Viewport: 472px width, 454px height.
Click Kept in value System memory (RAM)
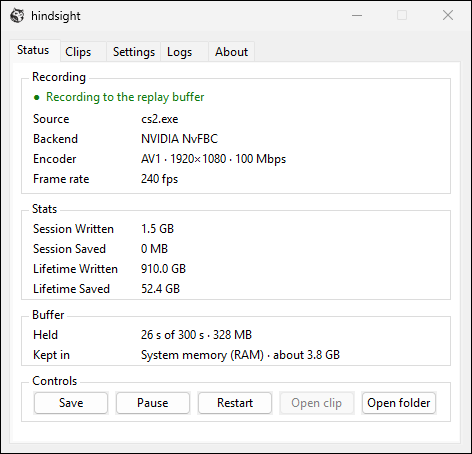[x=202, y=355]
